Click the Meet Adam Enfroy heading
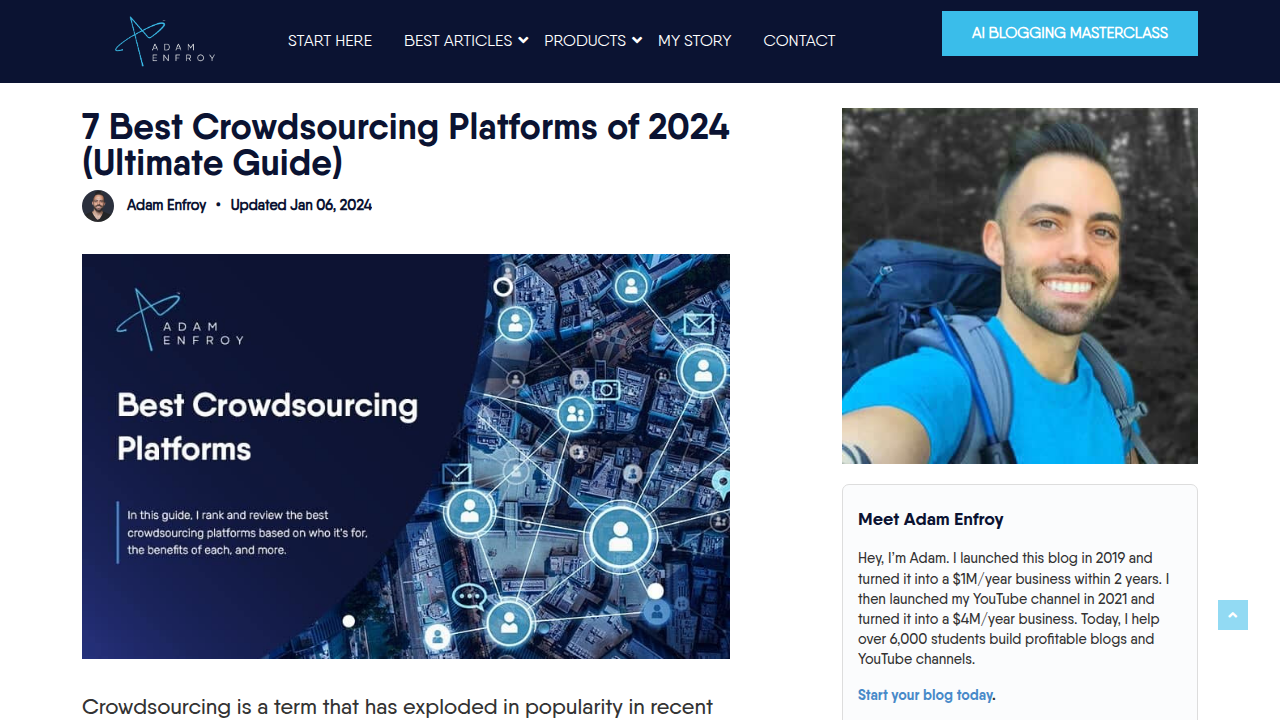Screen dimensions: 1280x720 click(931, 519)
